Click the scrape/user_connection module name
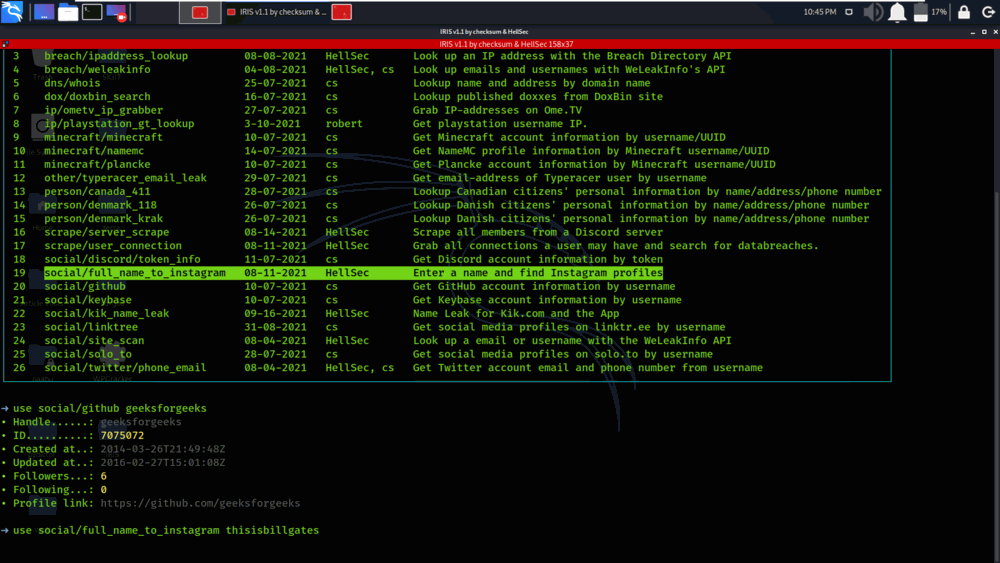1000x563 pixels. tap(113, 245)
